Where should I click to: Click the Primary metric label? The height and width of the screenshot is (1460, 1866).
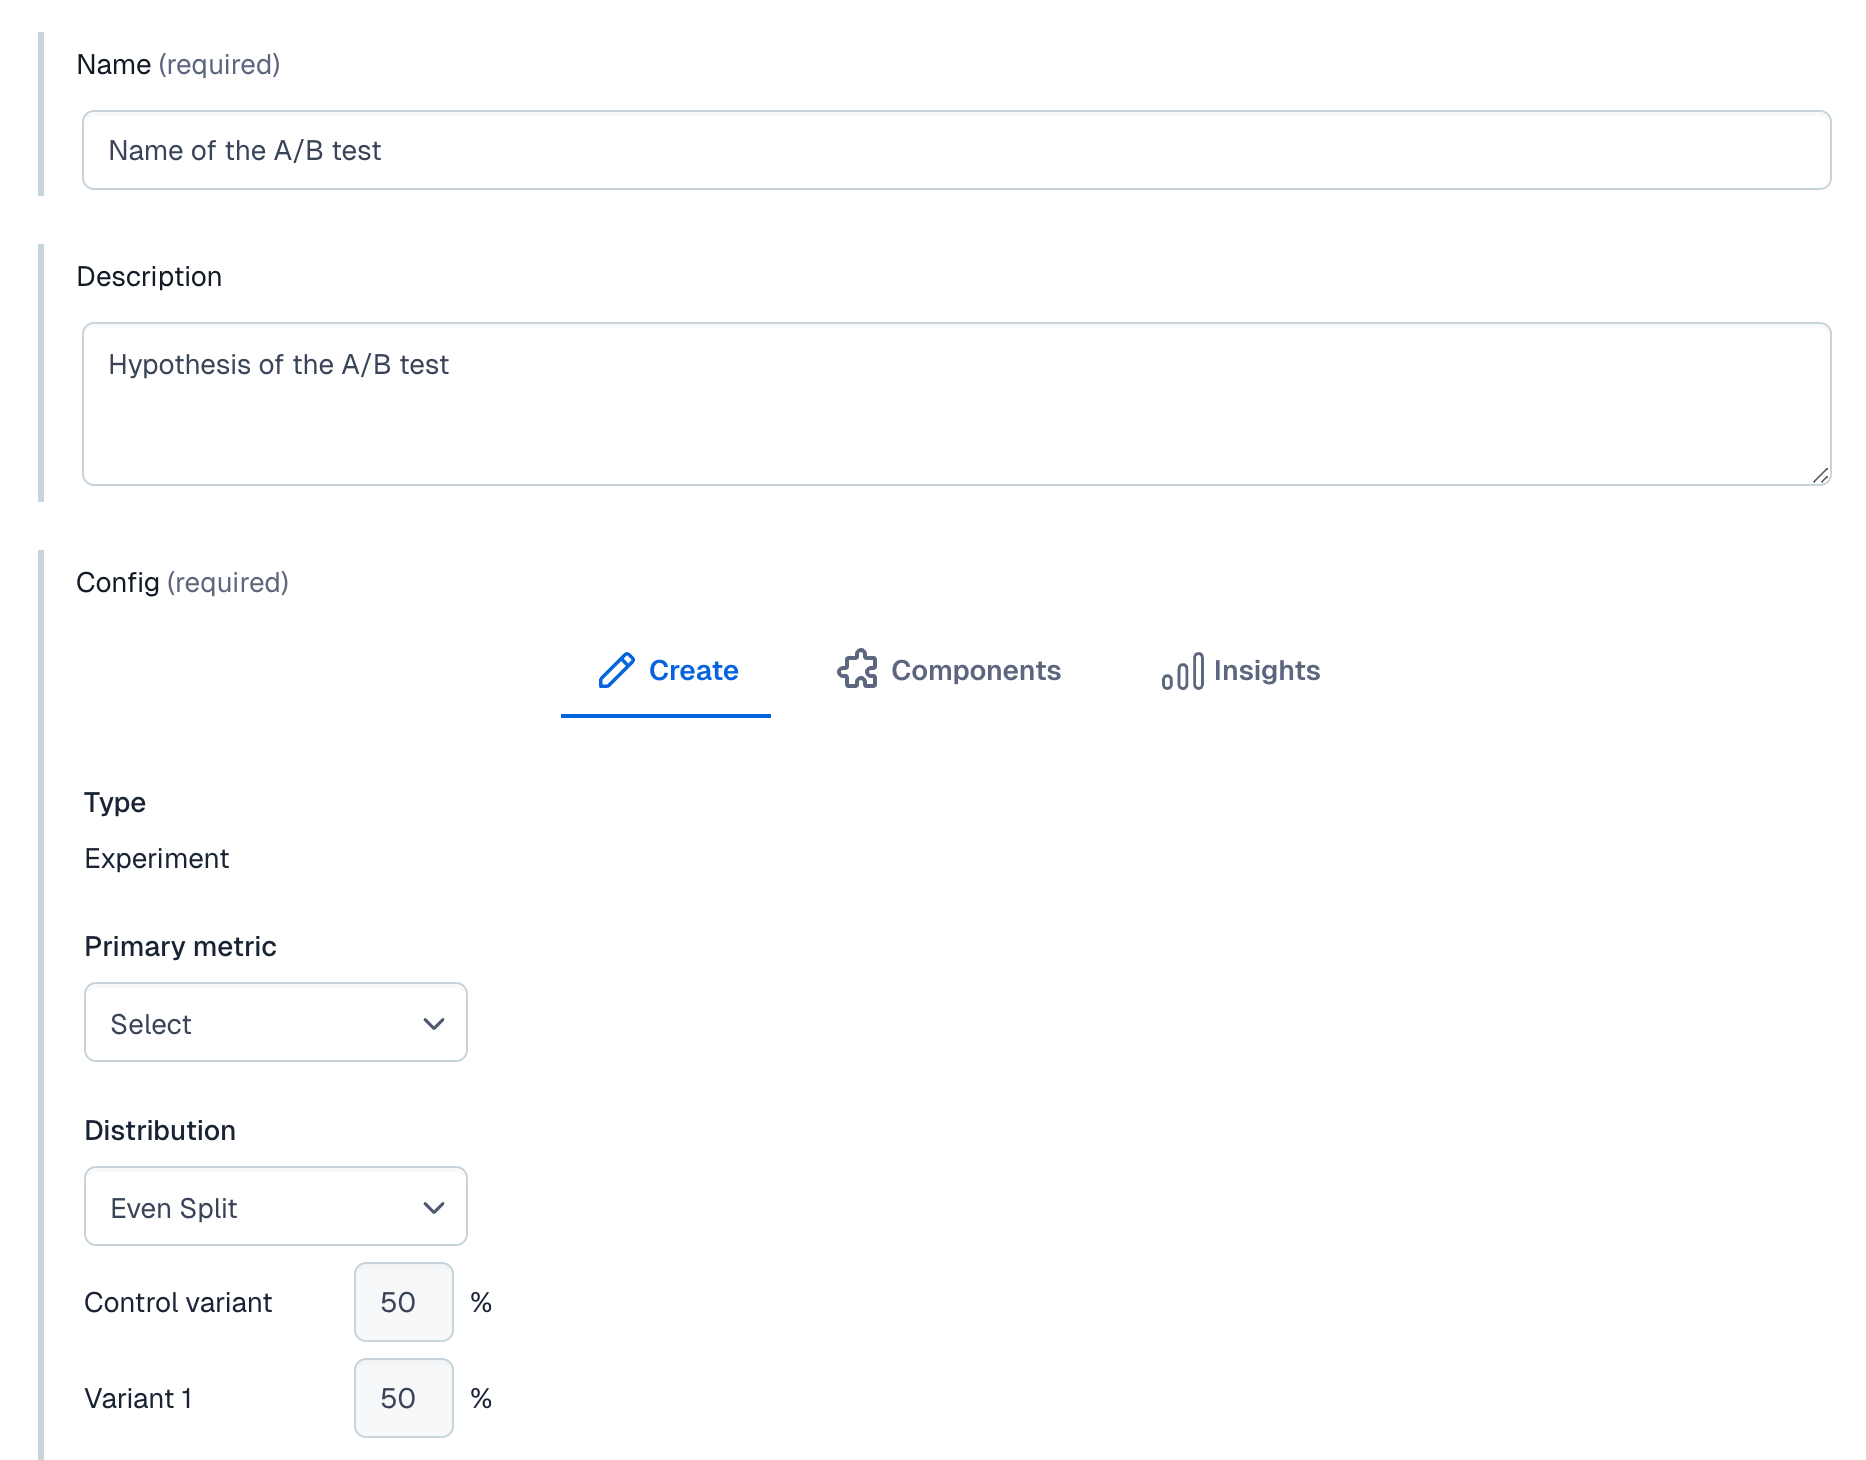(x=180, y=947)
